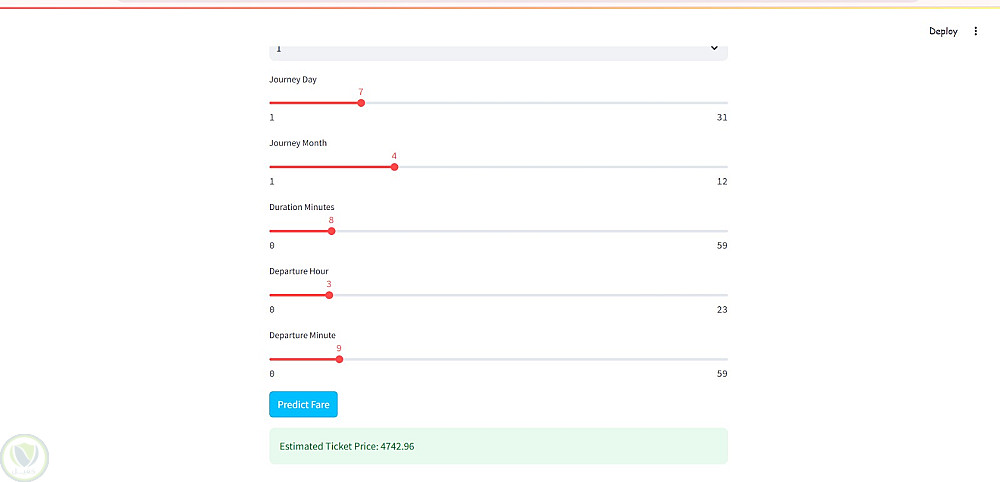The width and height of the screenshot is (1000, 482).
Task: Click the Deploy button
Action: [943, 31]
